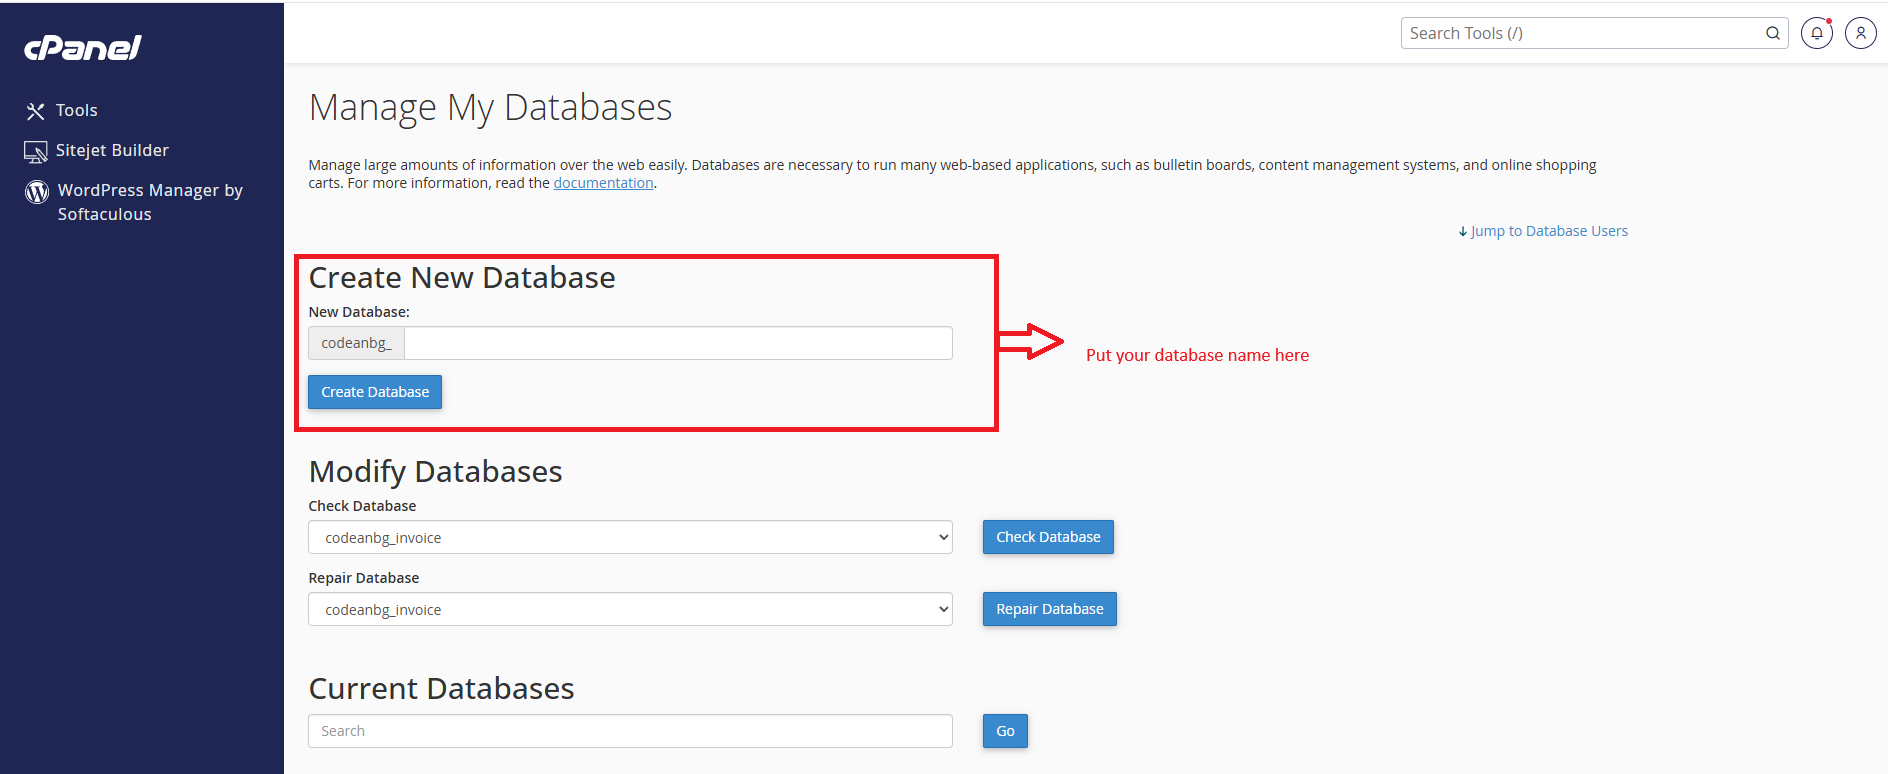Click the New Database name field
The height and width of the screenshot is (774, 1888).
pos(678,343)
